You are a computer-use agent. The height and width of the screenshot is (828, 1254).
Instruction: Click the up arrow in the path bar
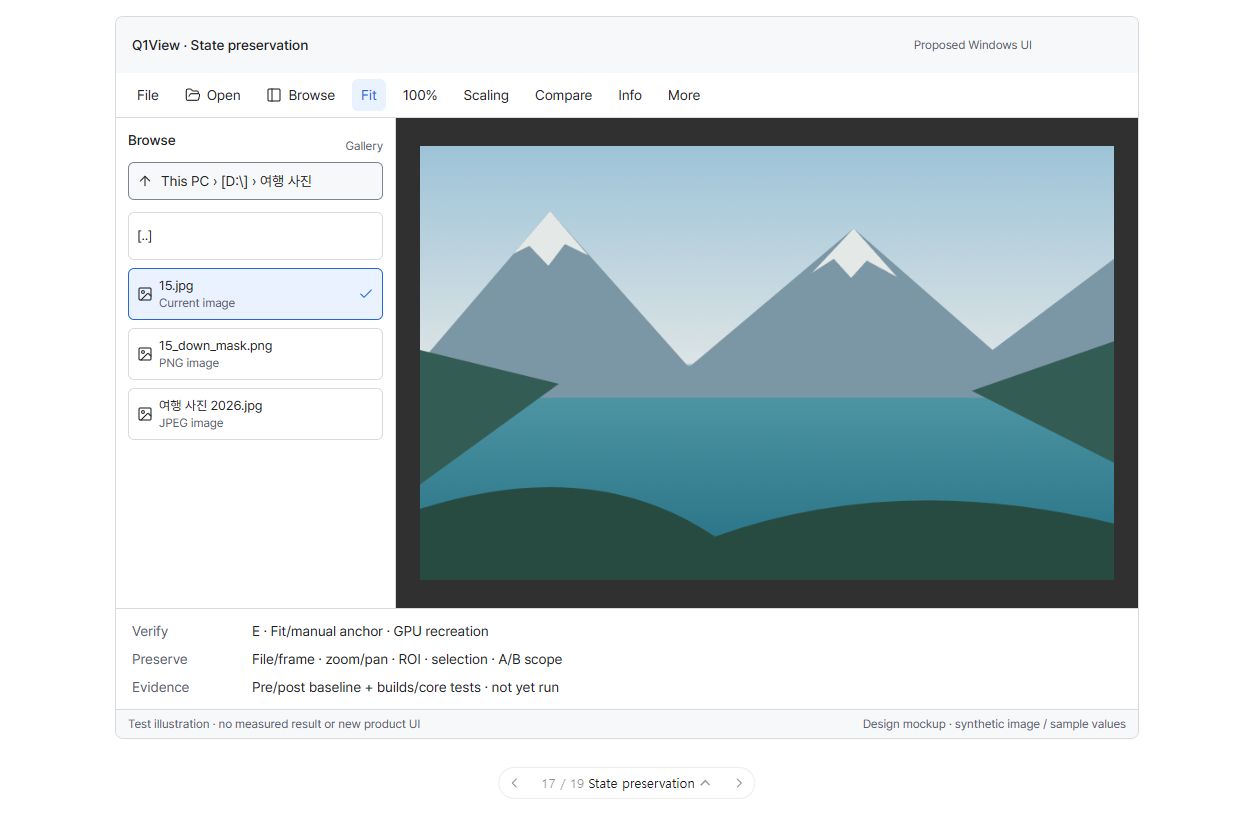coord(145,181)
